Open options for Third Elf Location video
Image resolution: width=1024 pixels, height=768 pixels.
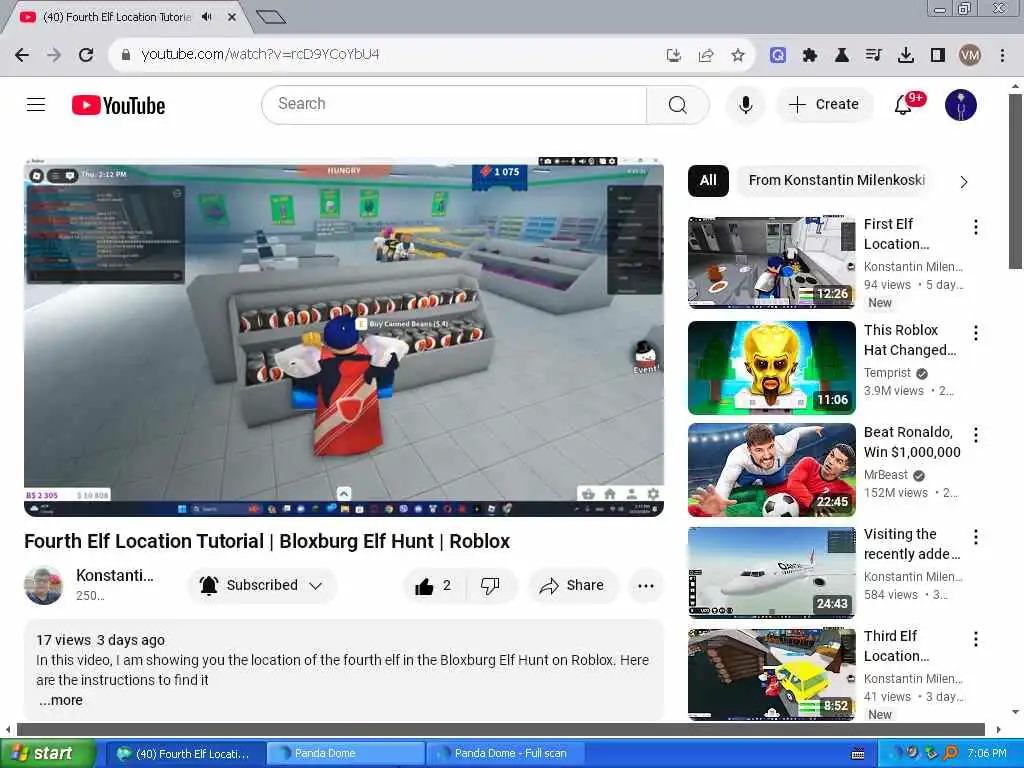pos(976,639)
